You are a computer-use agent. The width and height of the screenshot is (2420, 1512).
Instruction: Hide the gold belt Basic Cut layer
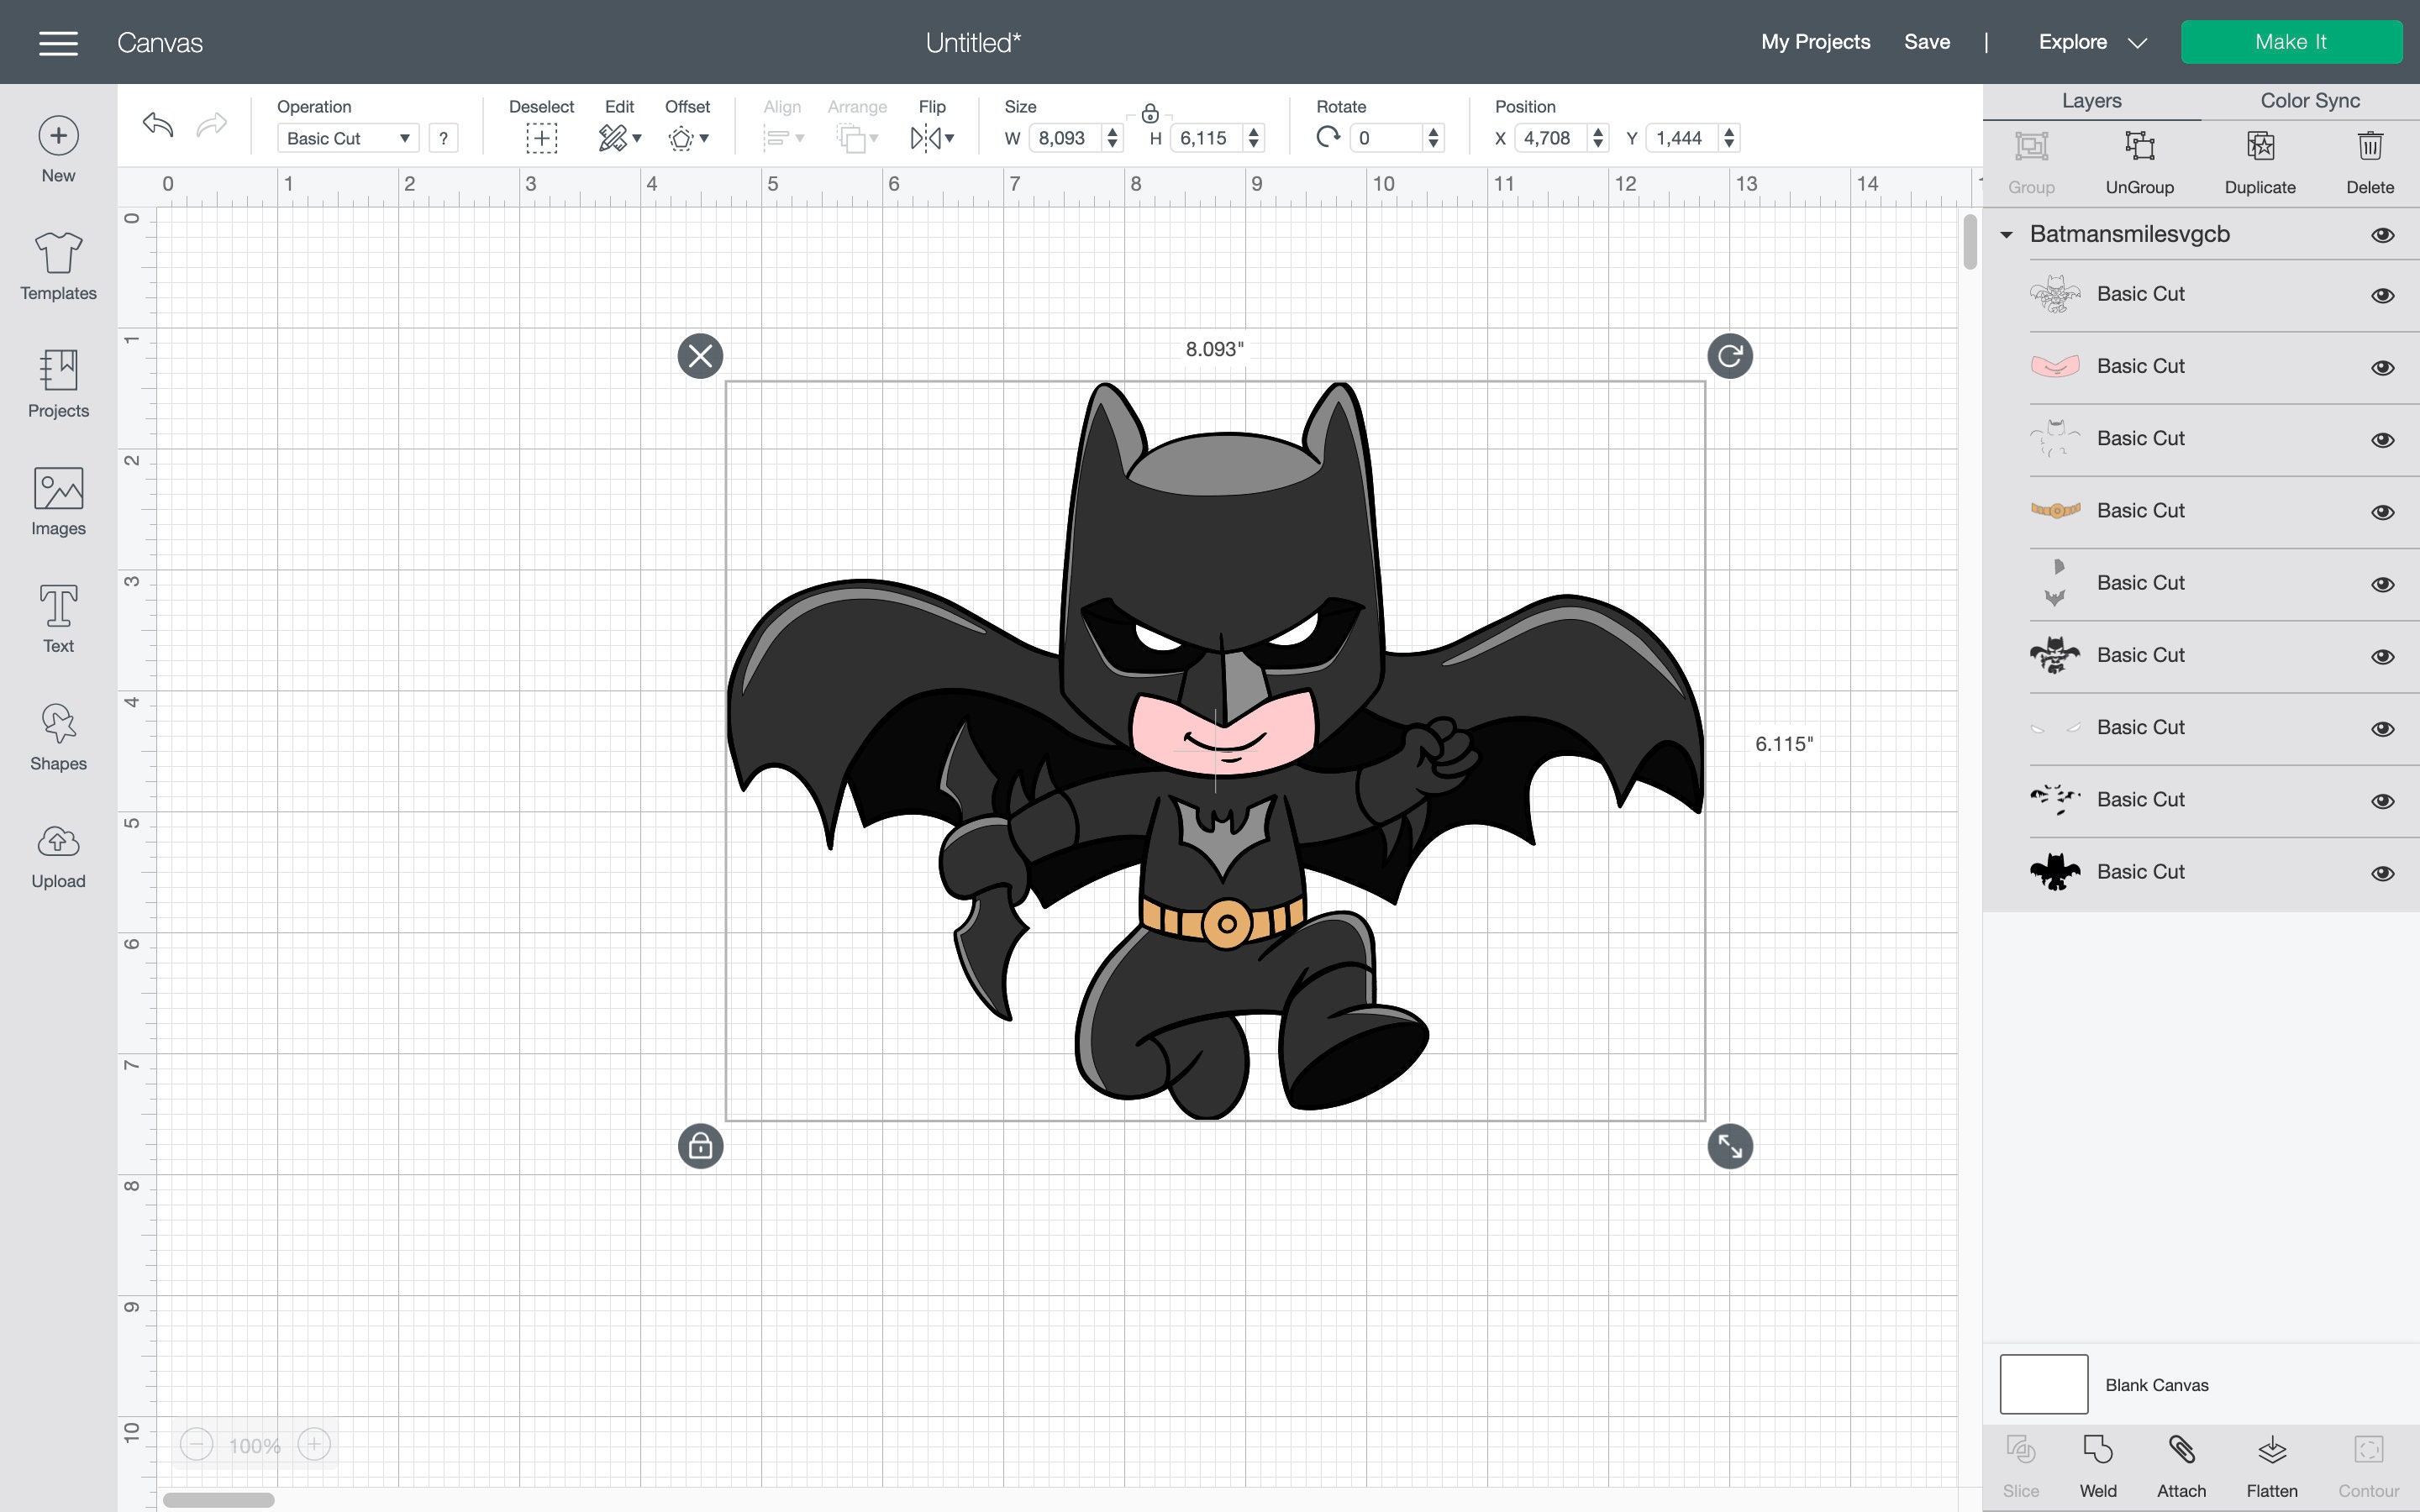click(2384, 511)
